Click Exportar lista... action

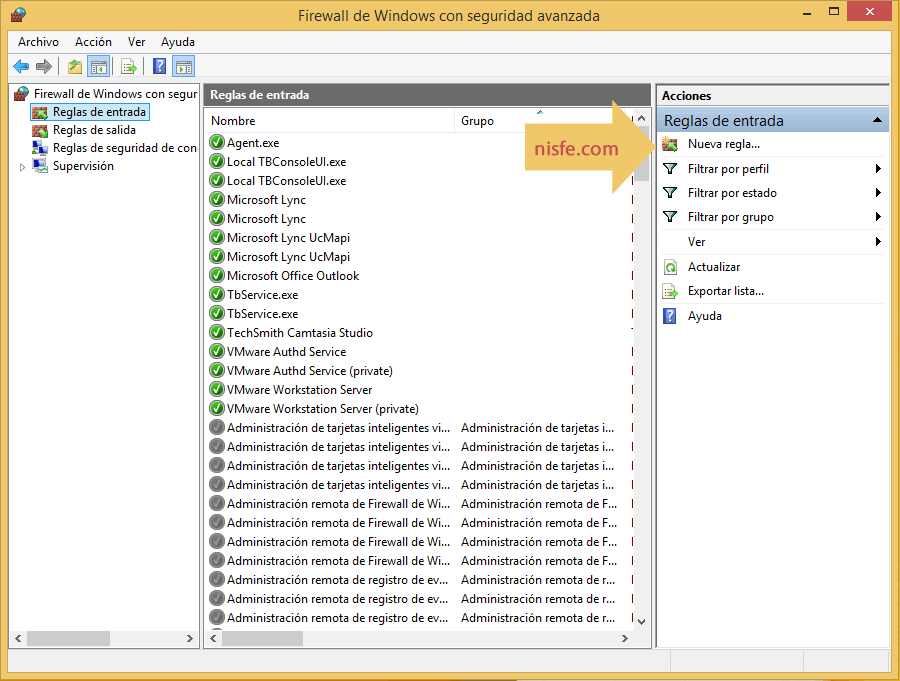pyautogui.click(x=726, y=291)
